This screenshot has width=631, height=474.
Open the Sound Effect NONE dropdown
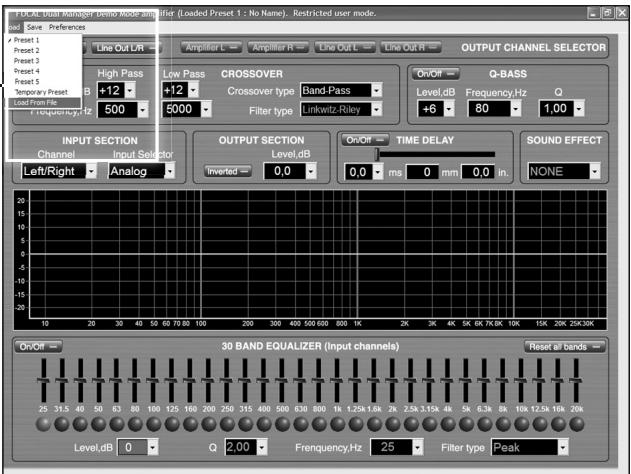pyautogui.click(x=595, y=171)
